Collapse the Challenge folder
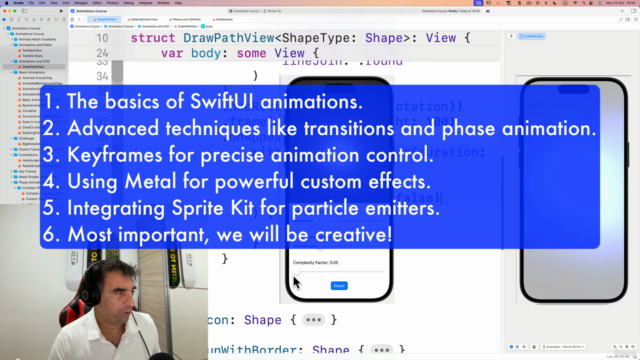The width and height of the screenshot is (640, 360). click(12, 138)
